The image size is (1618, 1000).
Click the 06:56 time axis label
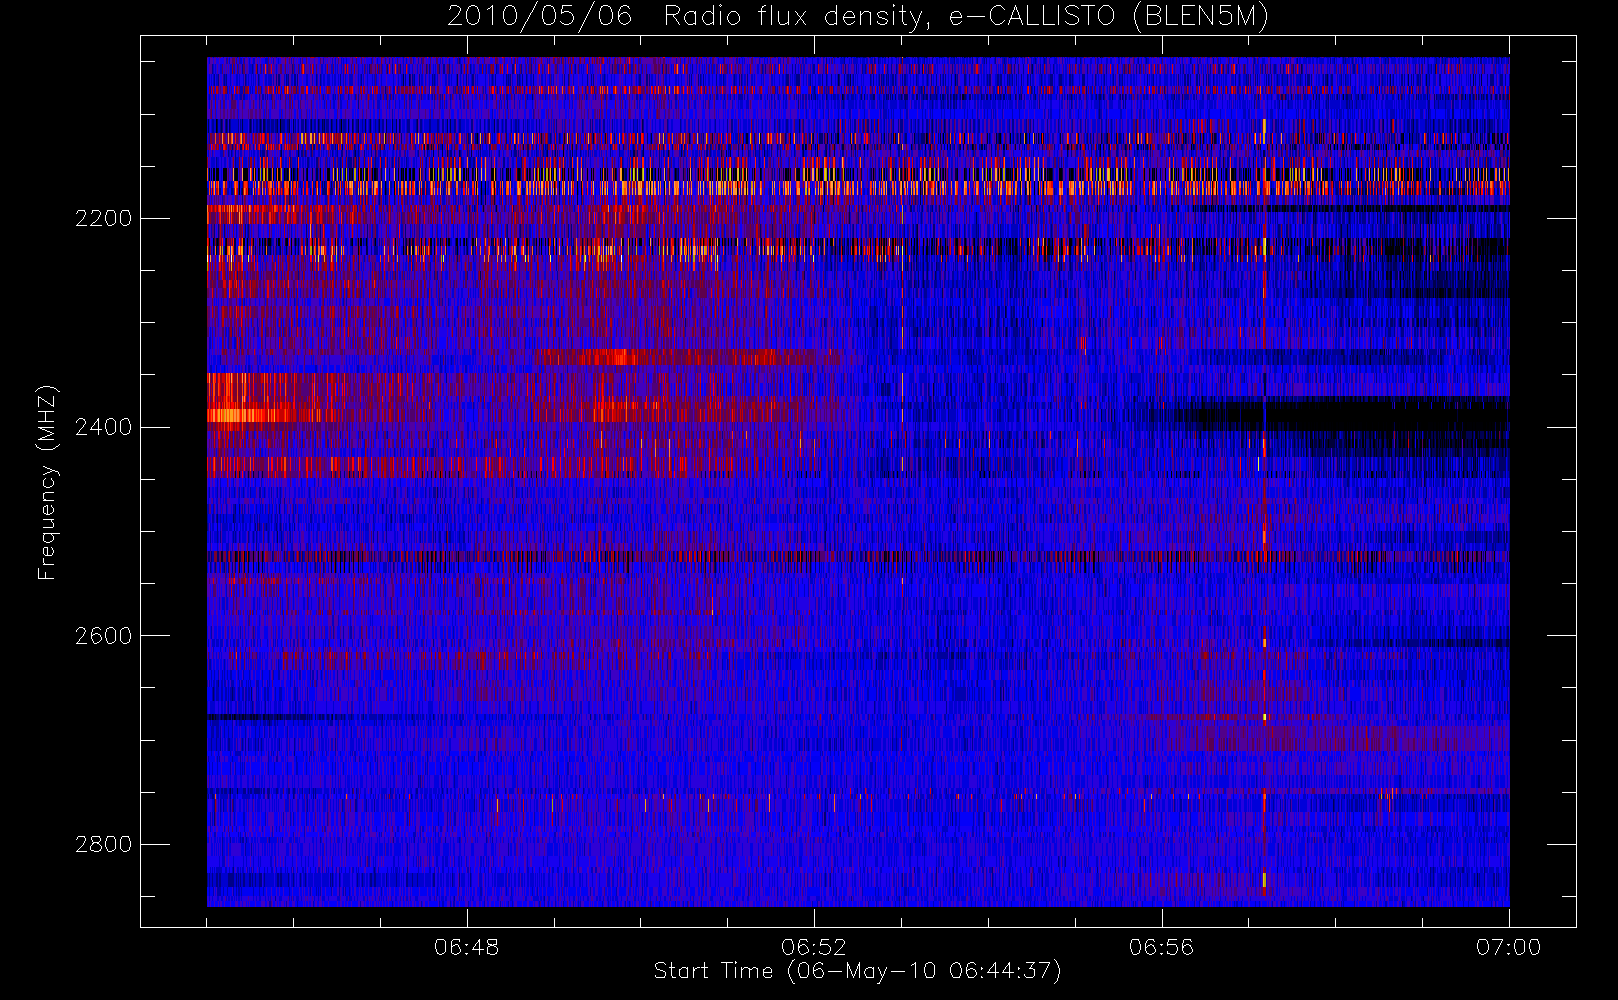point(1161,947)
